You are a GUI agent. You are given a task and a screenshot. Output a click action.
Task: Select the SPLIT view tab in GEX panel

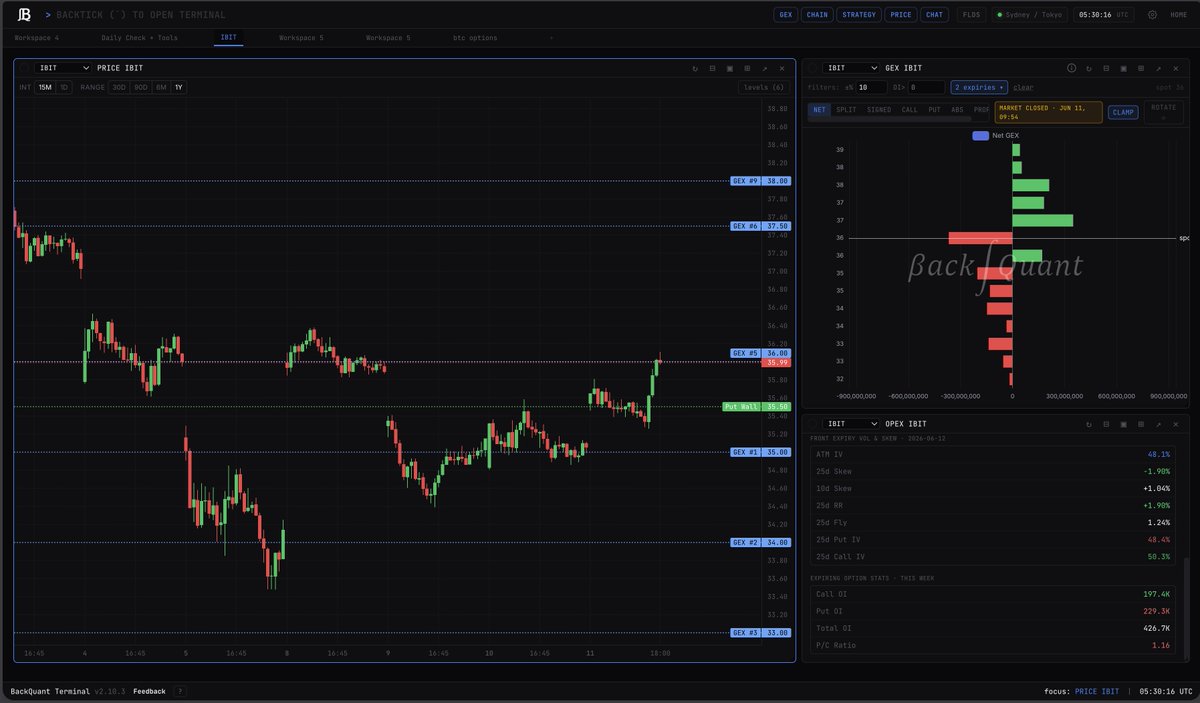click(x=846, y=110)
